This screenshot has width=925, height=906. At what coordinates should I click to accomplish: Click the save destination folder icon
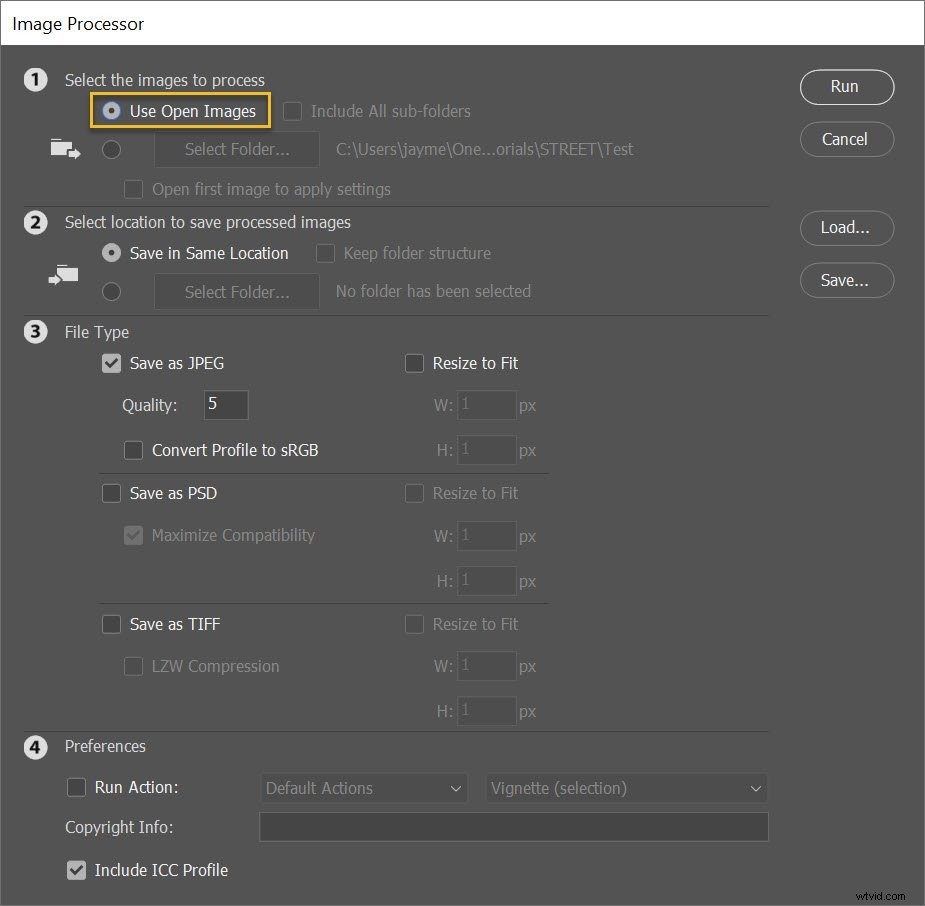63,275
